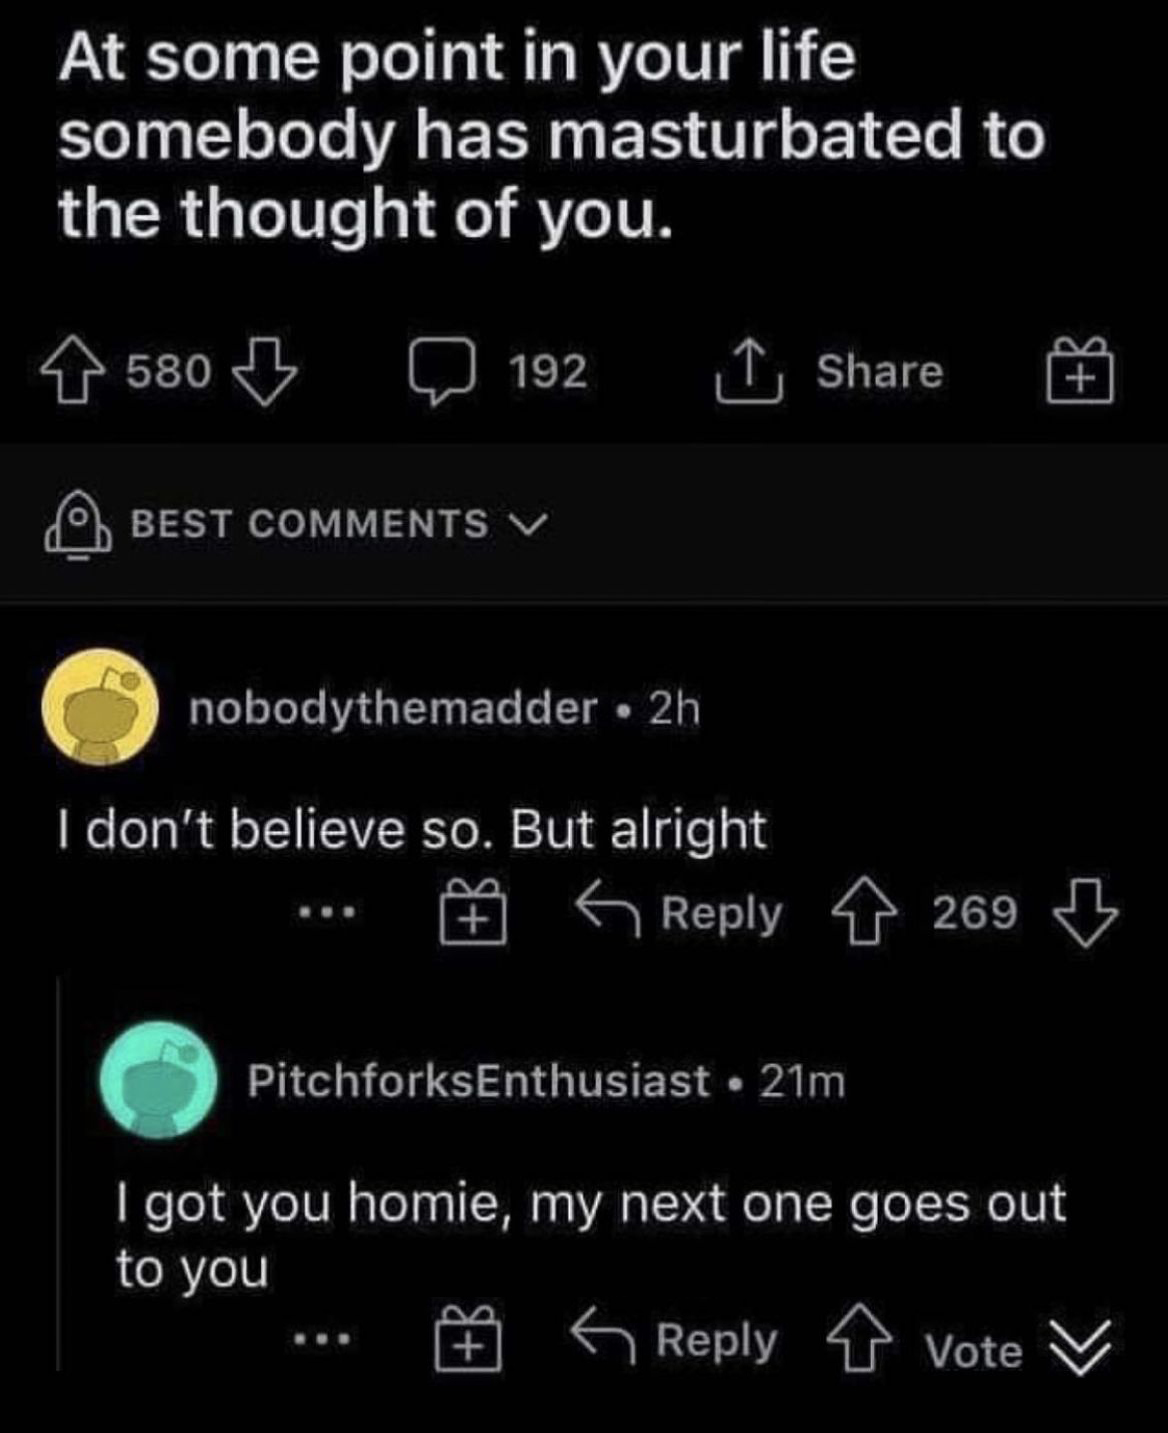Open the post's 192 comments
The image size is (1168, 1433).
pyautogui.click(x=496, y=373)
